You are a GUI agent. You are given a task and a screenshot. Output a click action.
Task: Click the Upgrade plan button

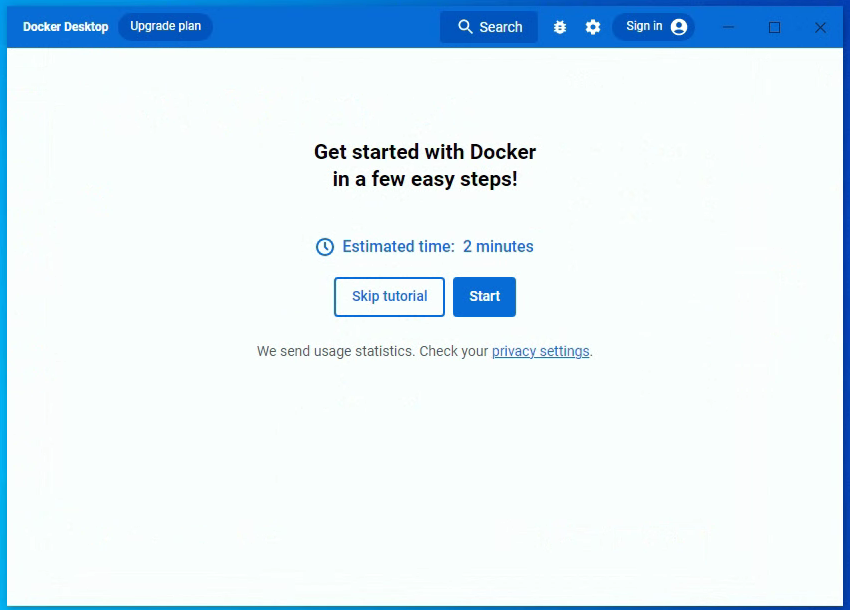tap(165, 27)
